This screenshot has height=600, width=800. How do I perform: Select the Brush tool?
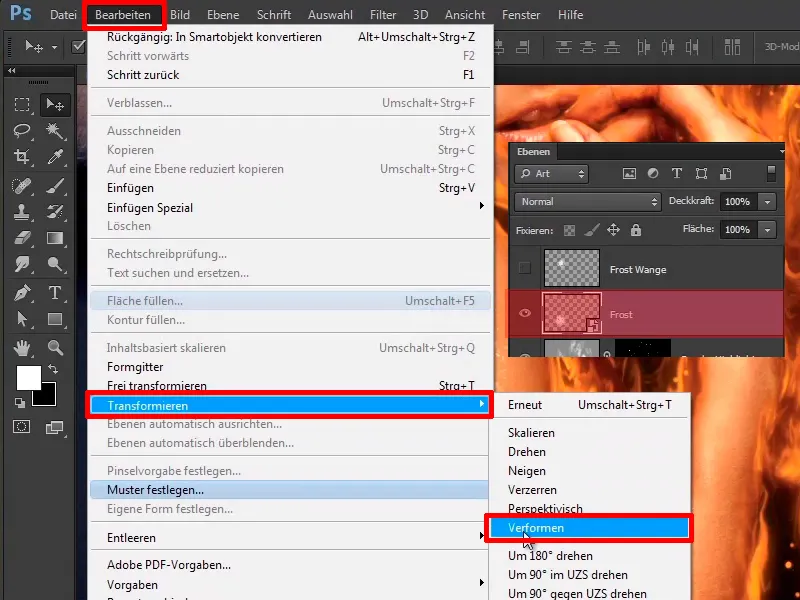[55, 186]
